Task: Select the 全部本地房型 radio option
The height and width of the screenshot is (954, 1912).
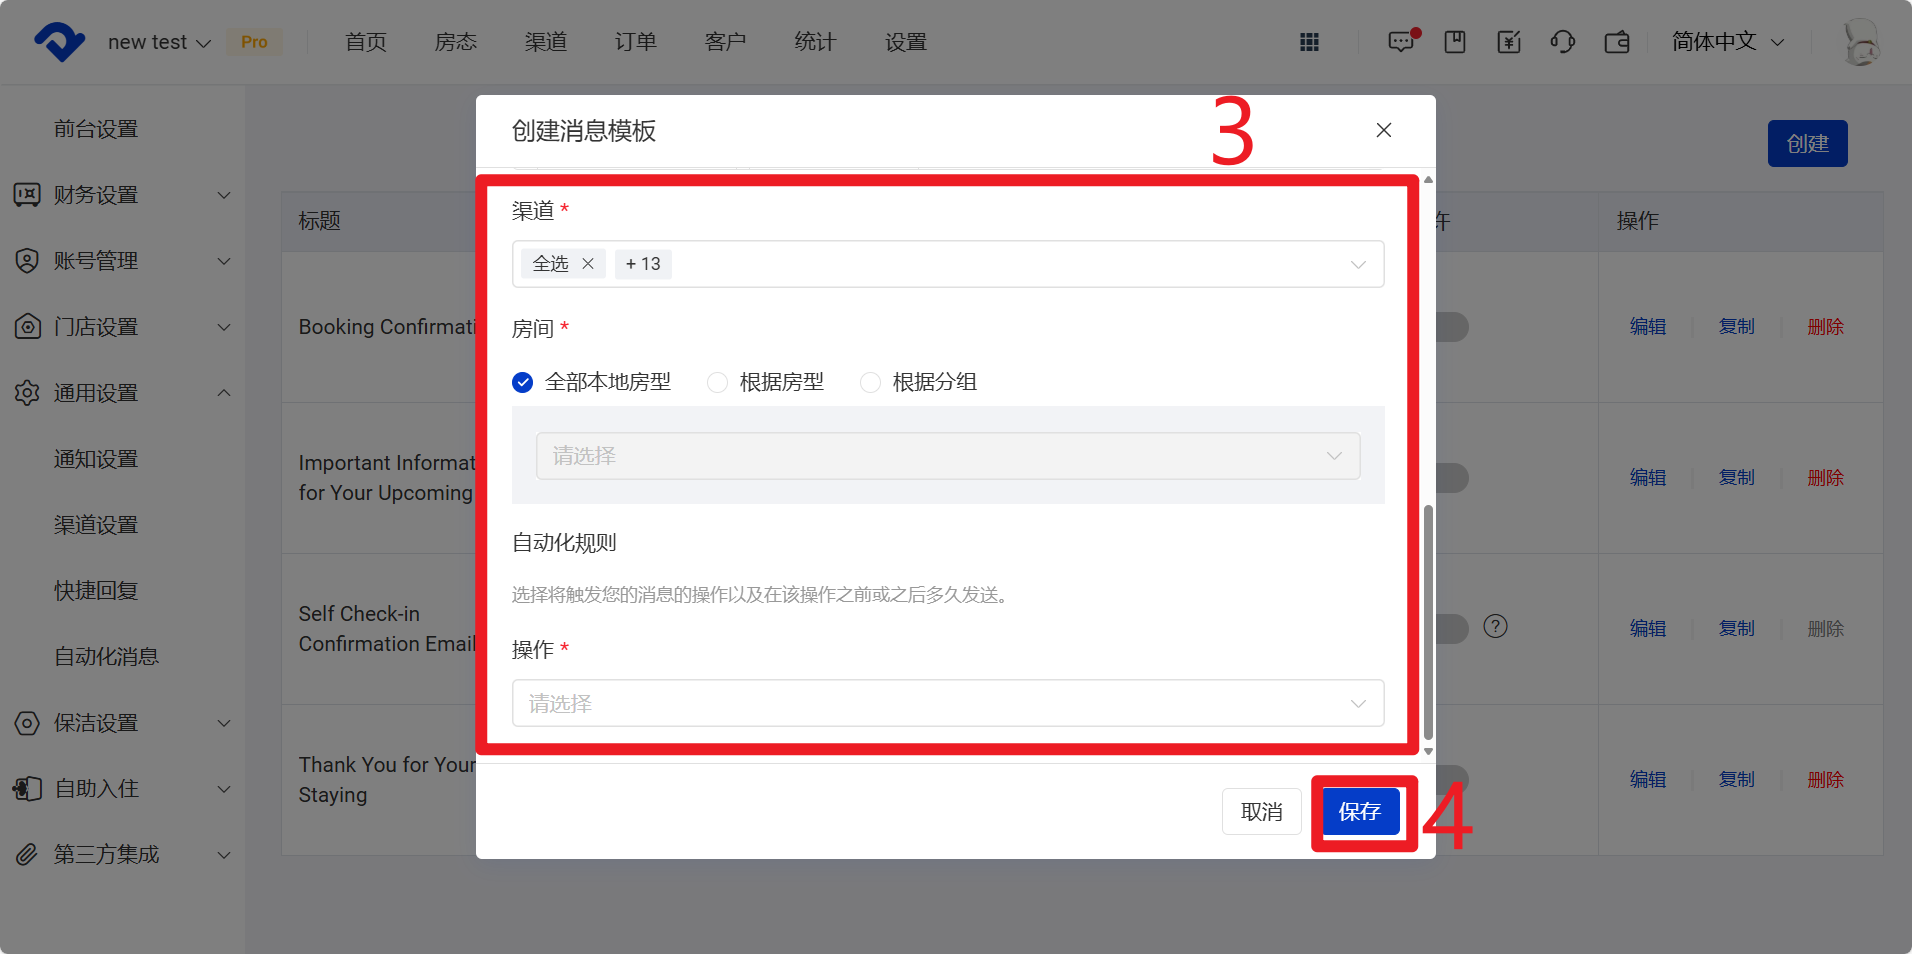Action: tap(523, 382)
